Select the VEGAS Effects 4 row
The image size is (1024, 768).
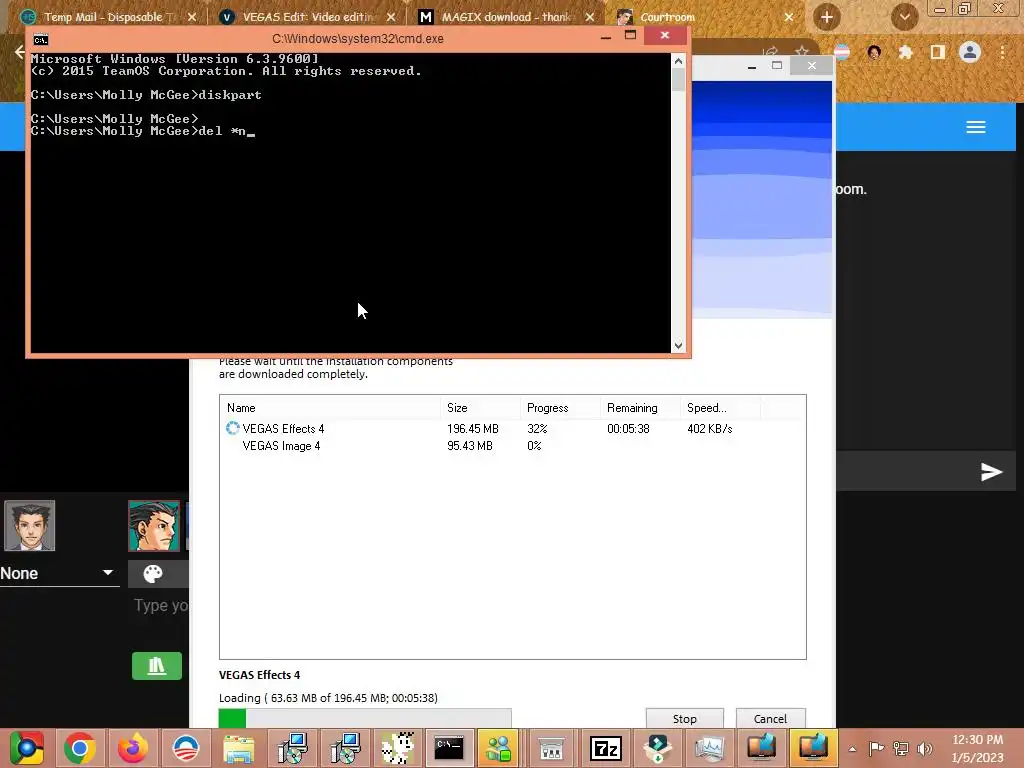coord(512,428)
